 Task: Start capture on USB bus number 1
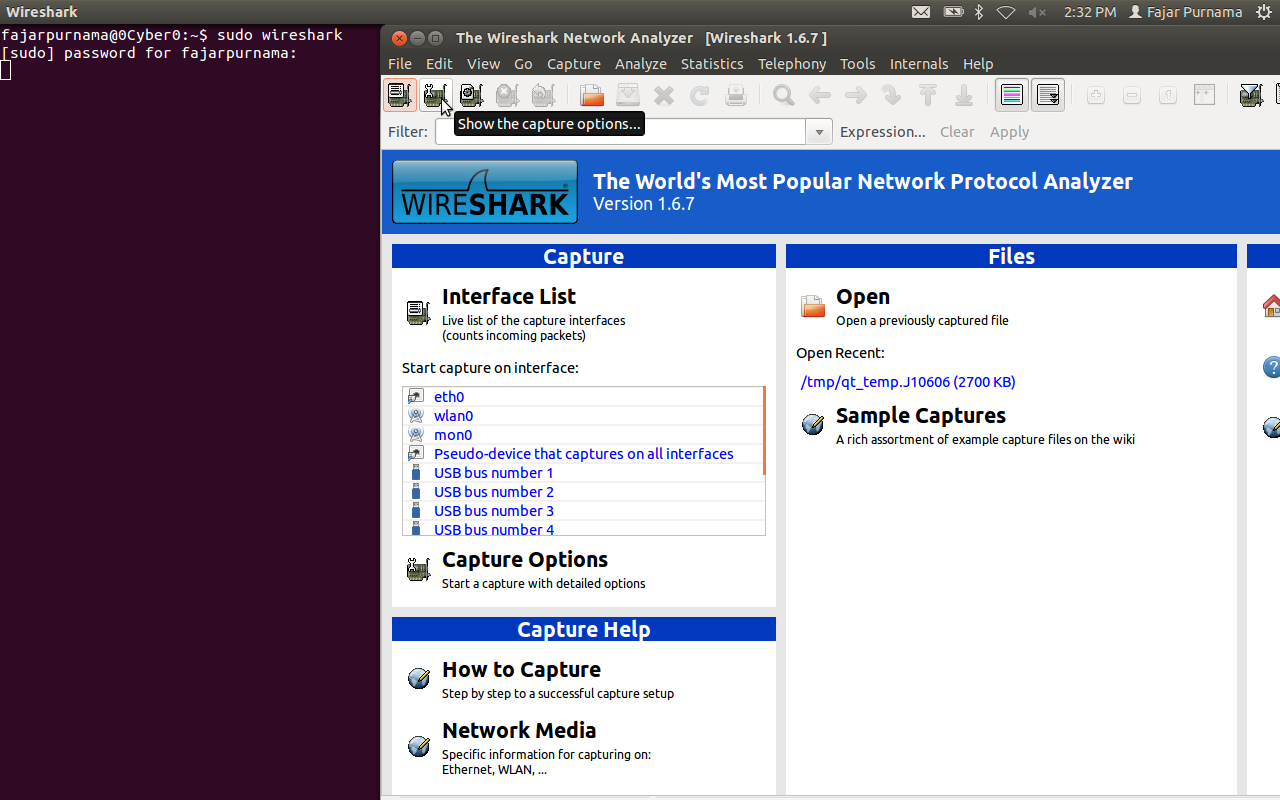(494, 473)
